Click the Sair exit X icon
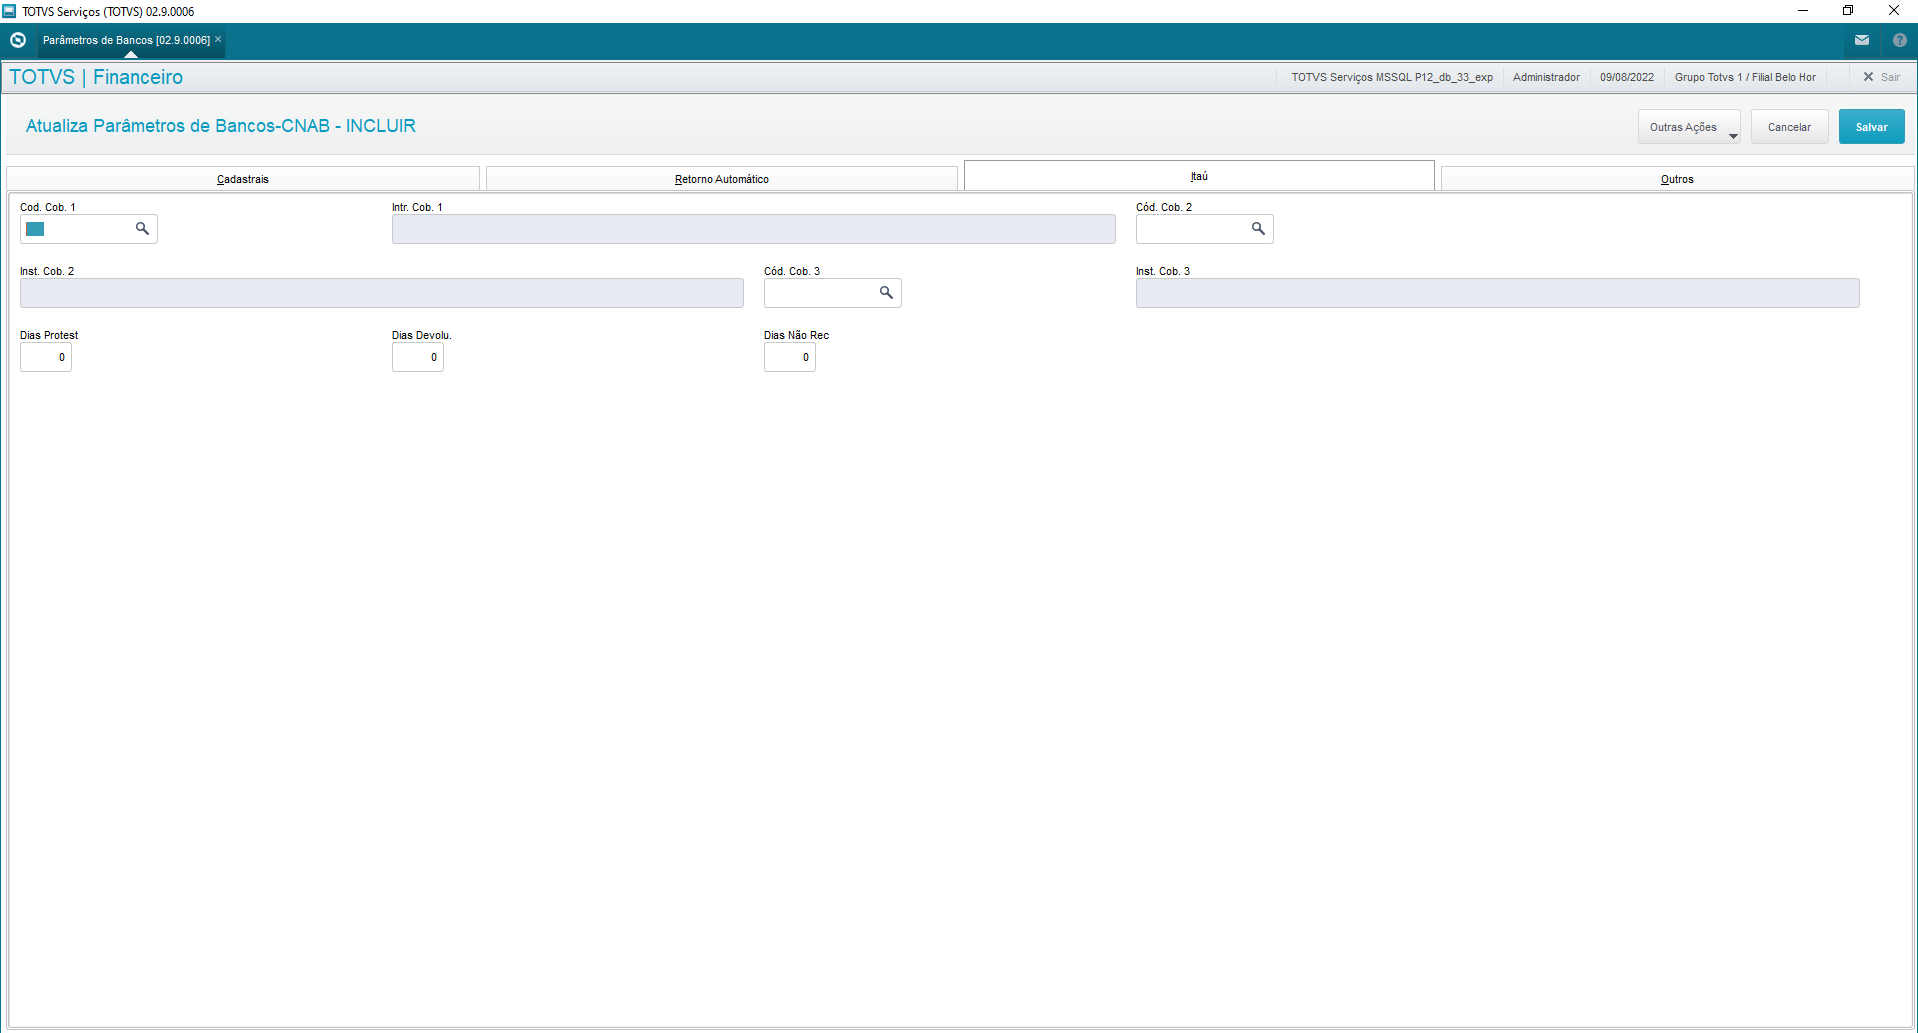The height and width of the screenshot is (1033, 1918). (1868, 77)
